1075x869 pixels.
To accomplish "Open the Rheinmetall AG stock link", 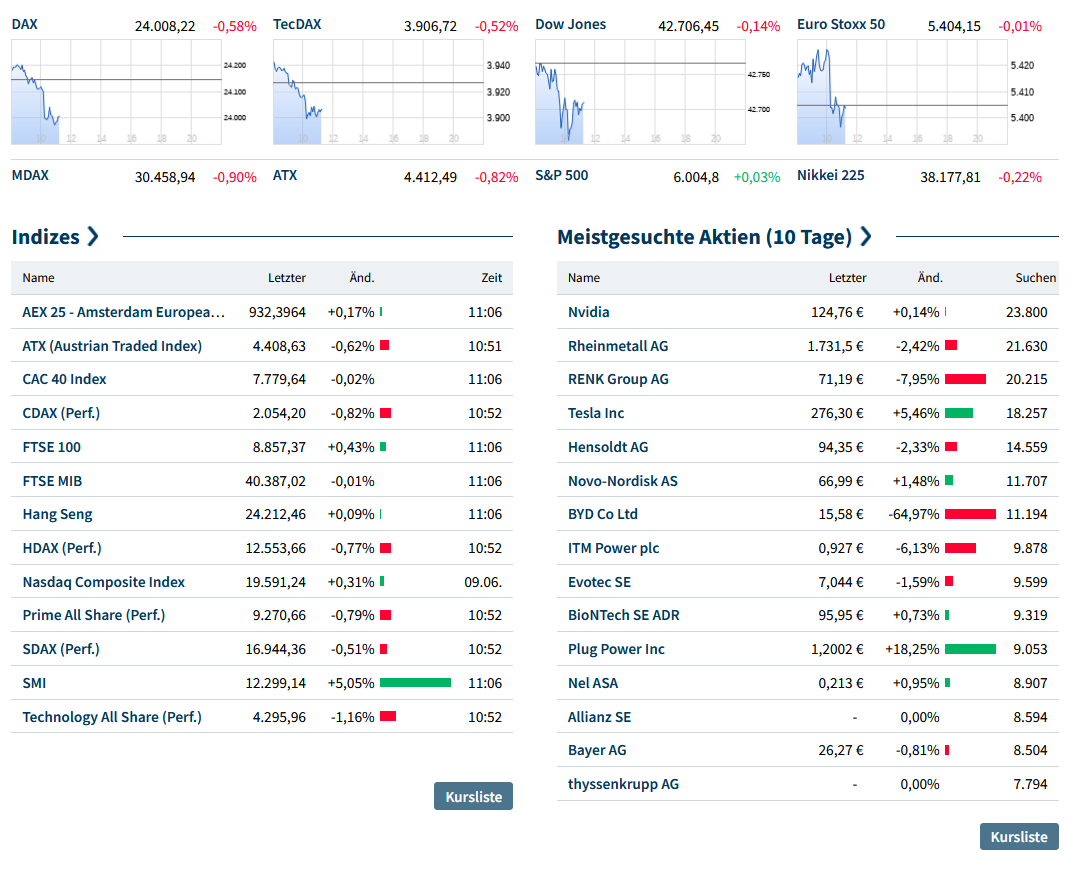I will point(618,346).
